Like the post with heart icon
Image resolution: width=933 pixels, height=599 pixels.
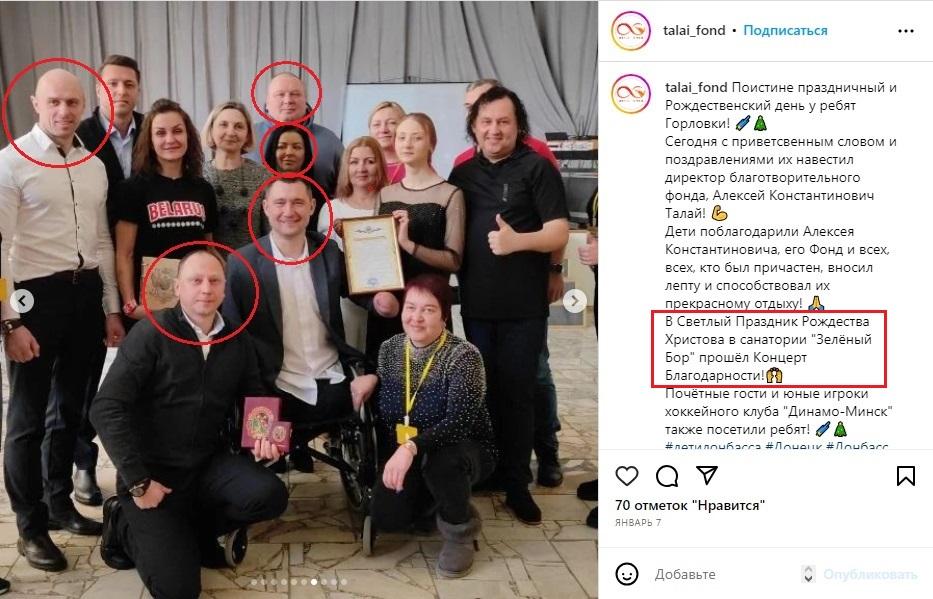[x=627, y=476]
